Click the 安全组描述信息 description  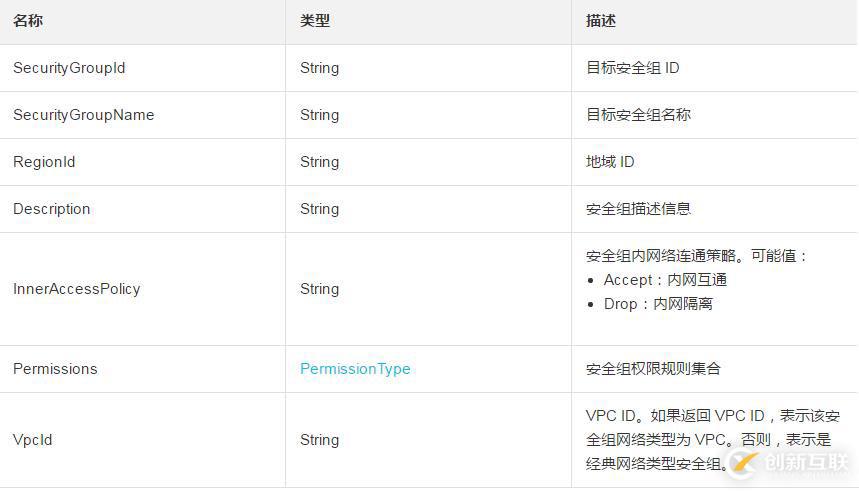click(638, 209)
